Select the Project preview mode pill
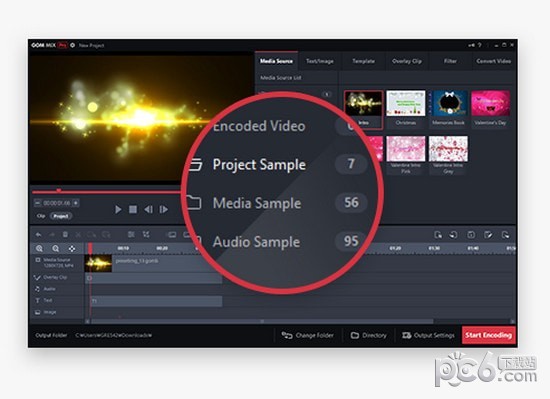This screenshot has width=550, height=399. (61, 216)
